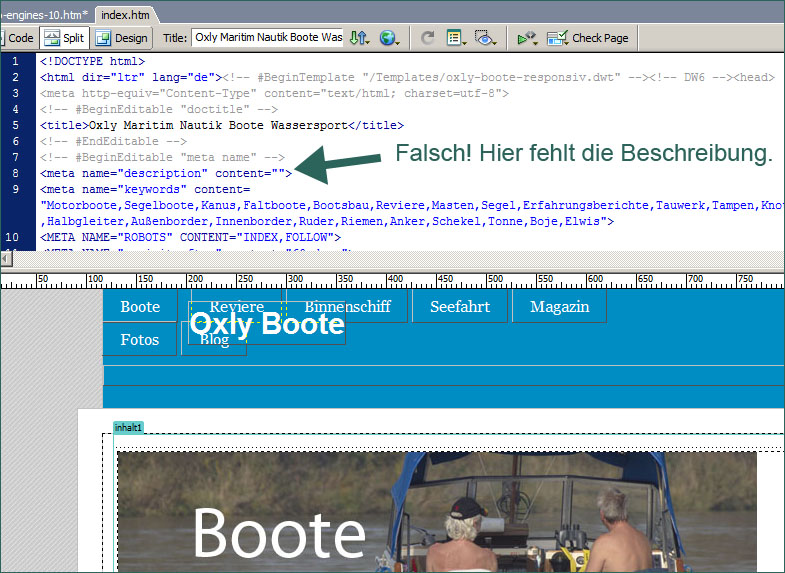Click the Magazin navigation link

click(559, 307)
